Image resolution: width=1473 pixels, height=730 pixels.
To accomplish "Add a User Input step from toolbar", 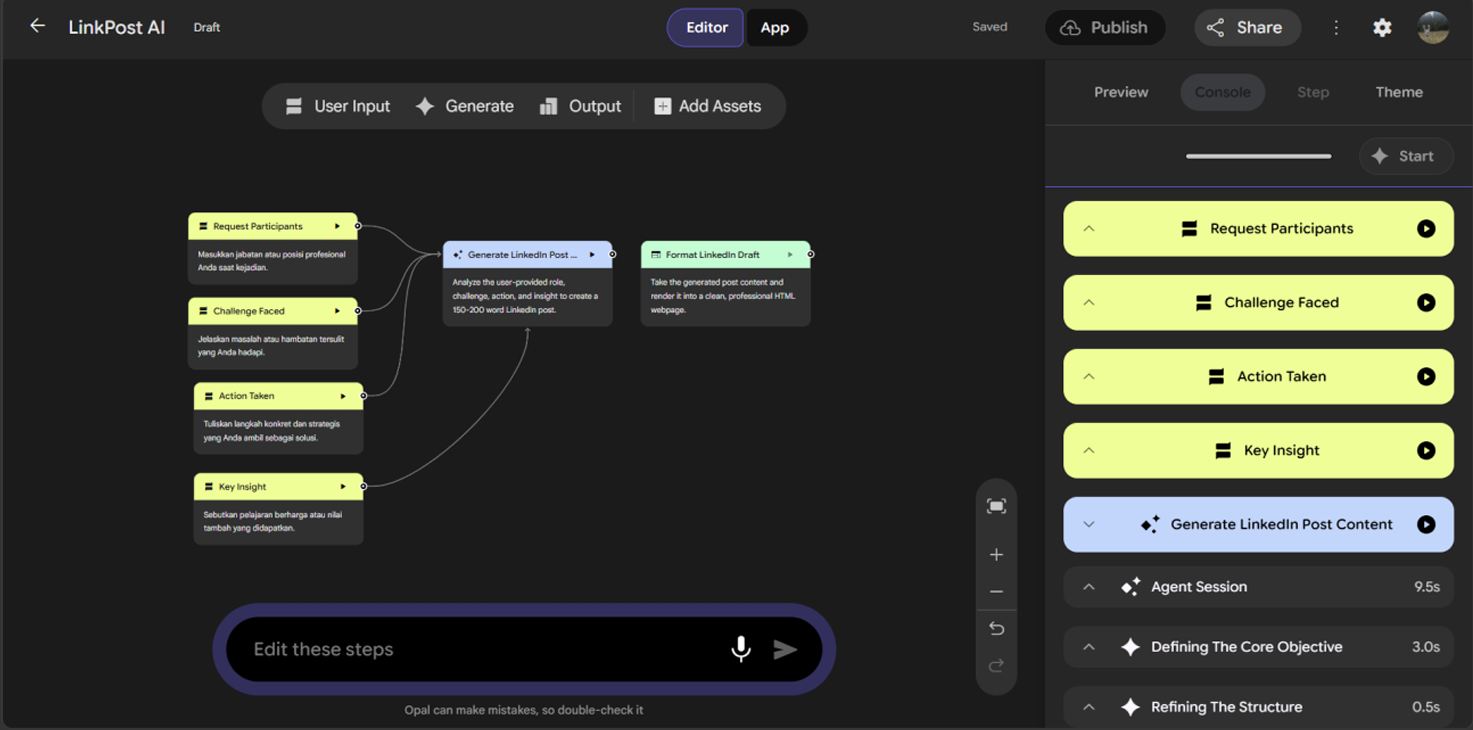I will [337, 106].
